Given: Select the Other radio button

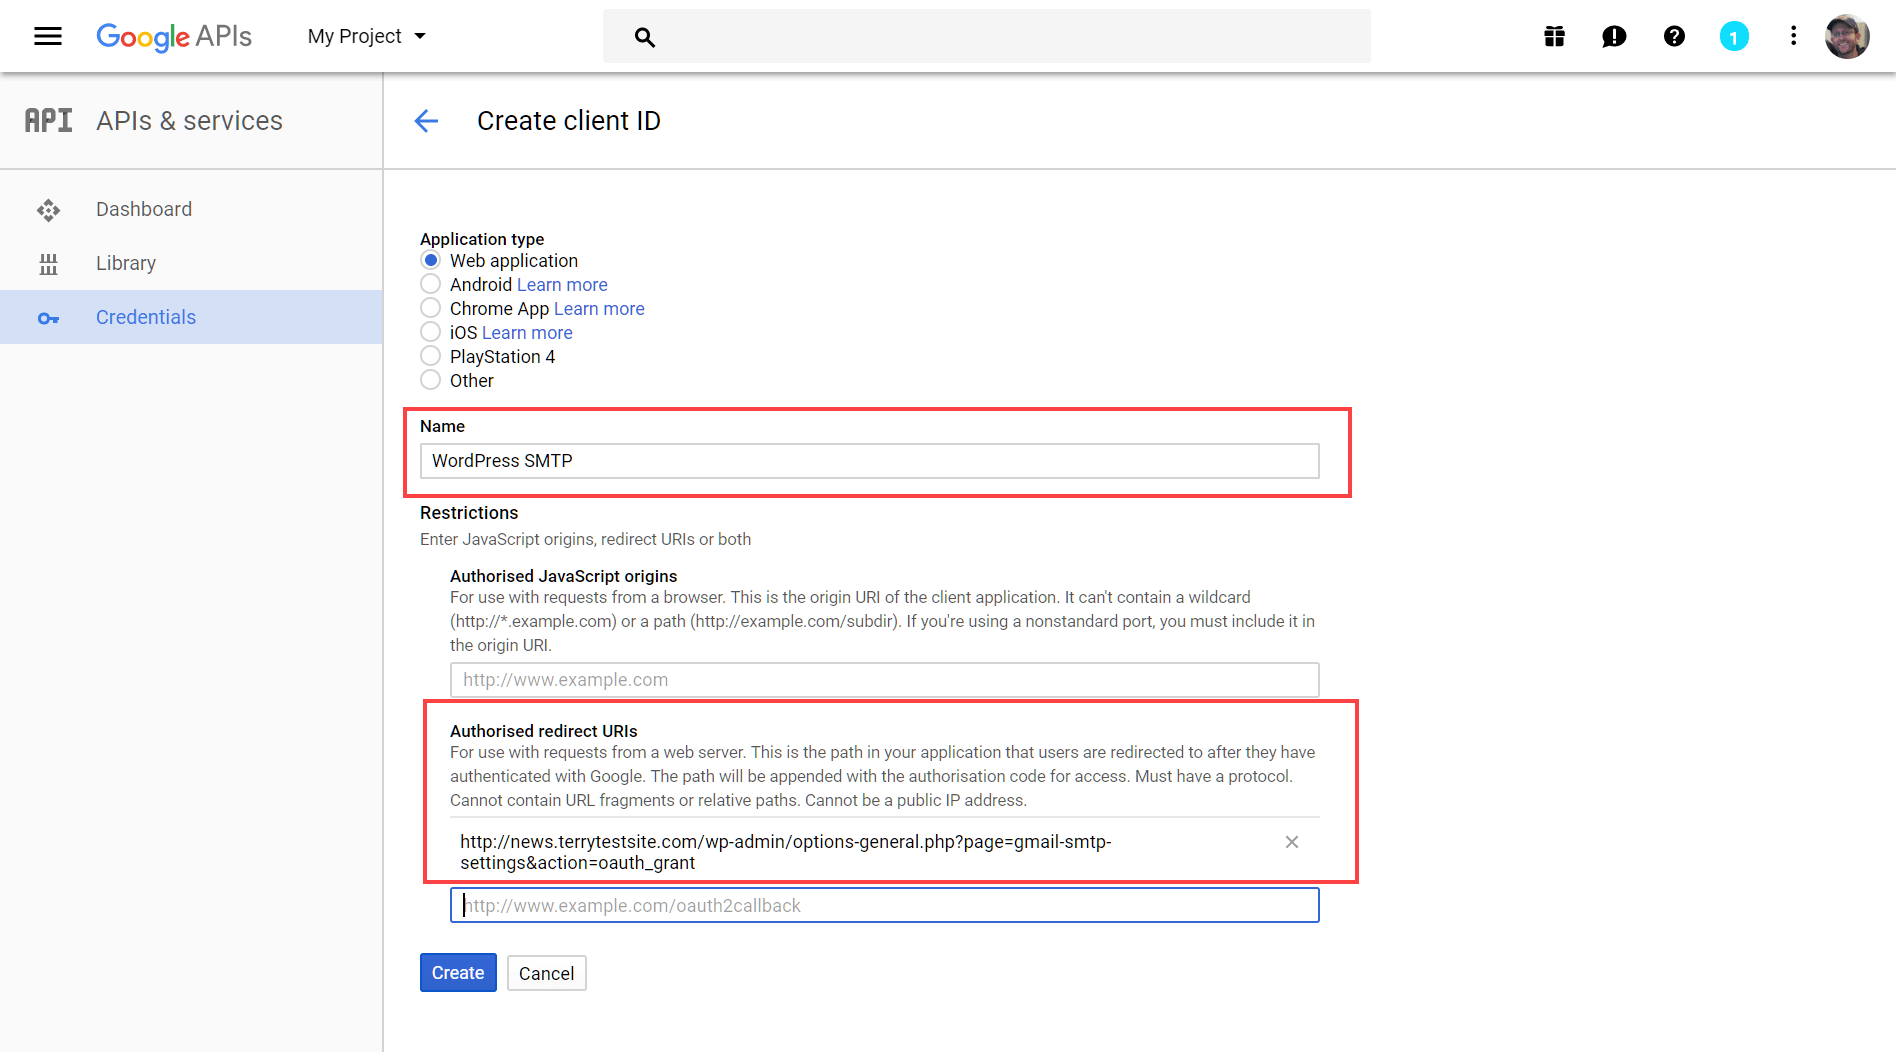Looking at the screenshot, I should (x=430, y=380).
